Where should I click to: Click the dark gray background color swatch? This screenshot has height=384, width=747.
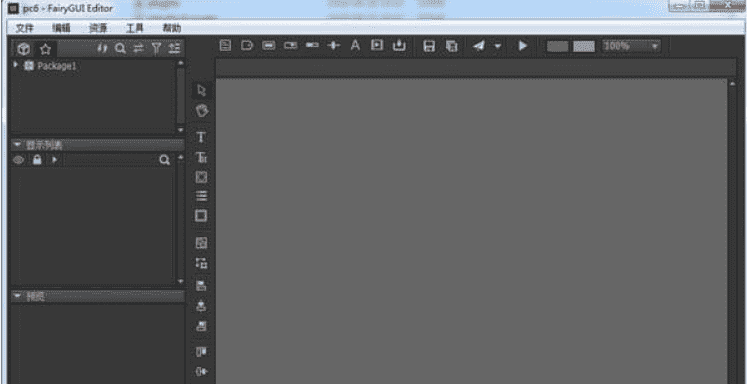coord(557,46)
